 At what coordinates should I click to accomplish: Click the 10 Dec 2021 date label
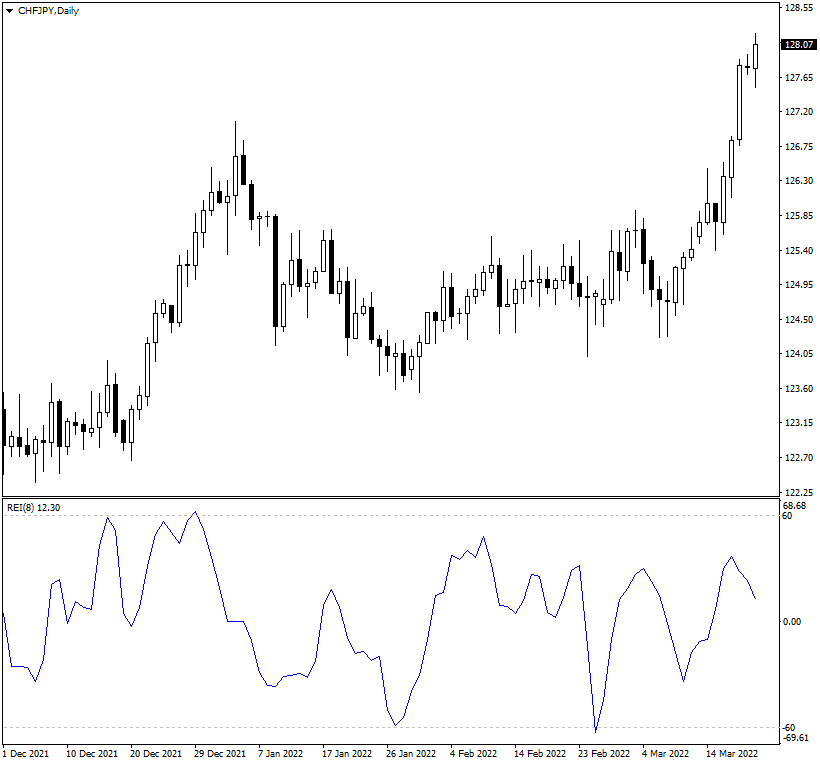[x=92, y=752]
